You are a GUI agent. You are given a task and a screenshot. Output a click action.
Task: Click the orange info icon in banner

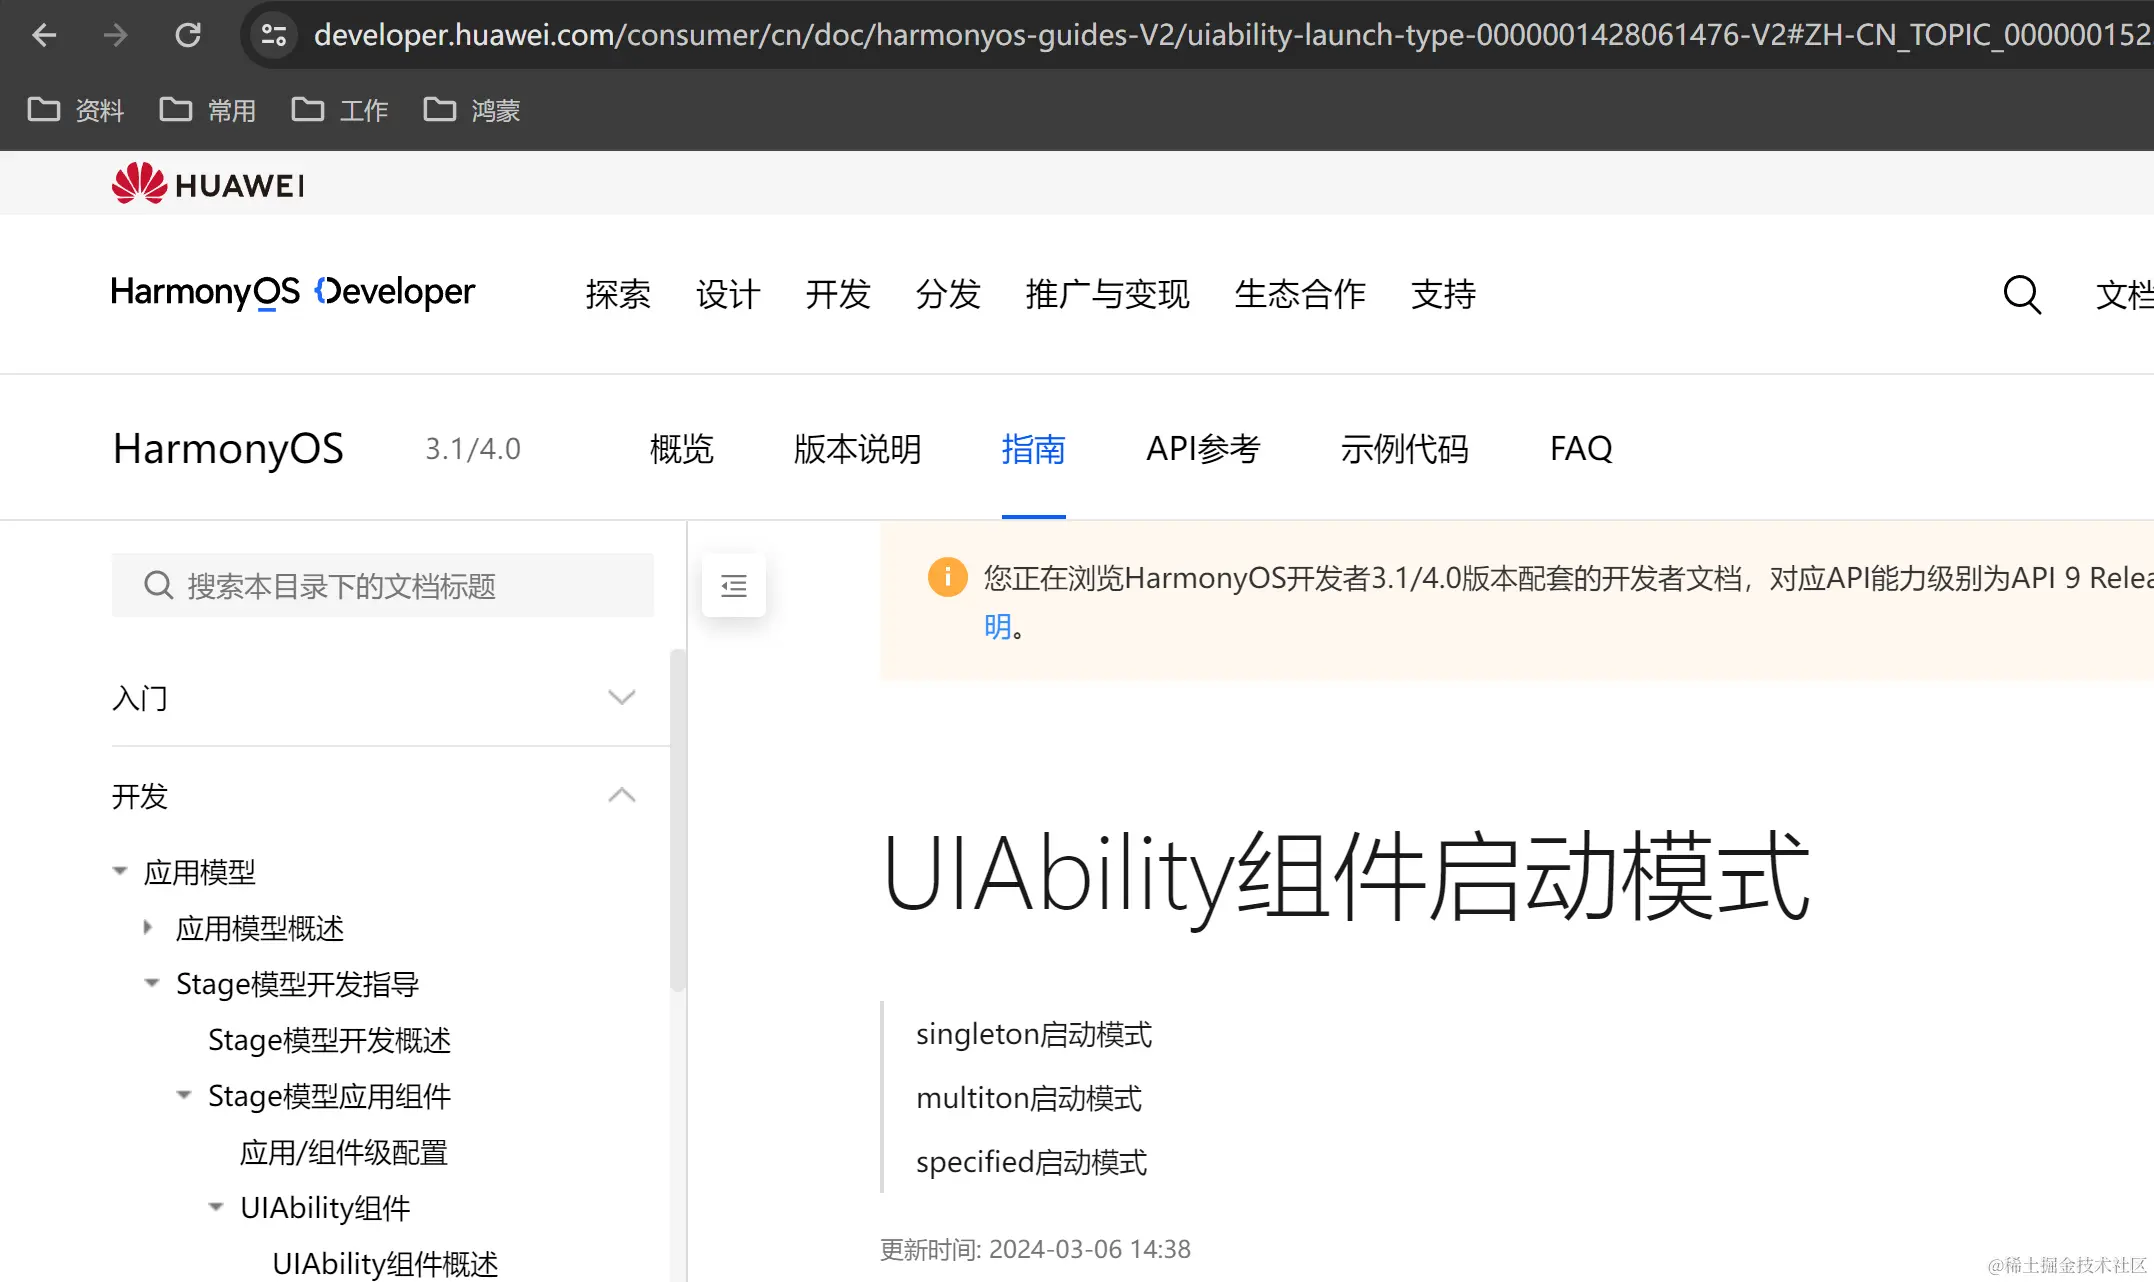tap(947, 577)
